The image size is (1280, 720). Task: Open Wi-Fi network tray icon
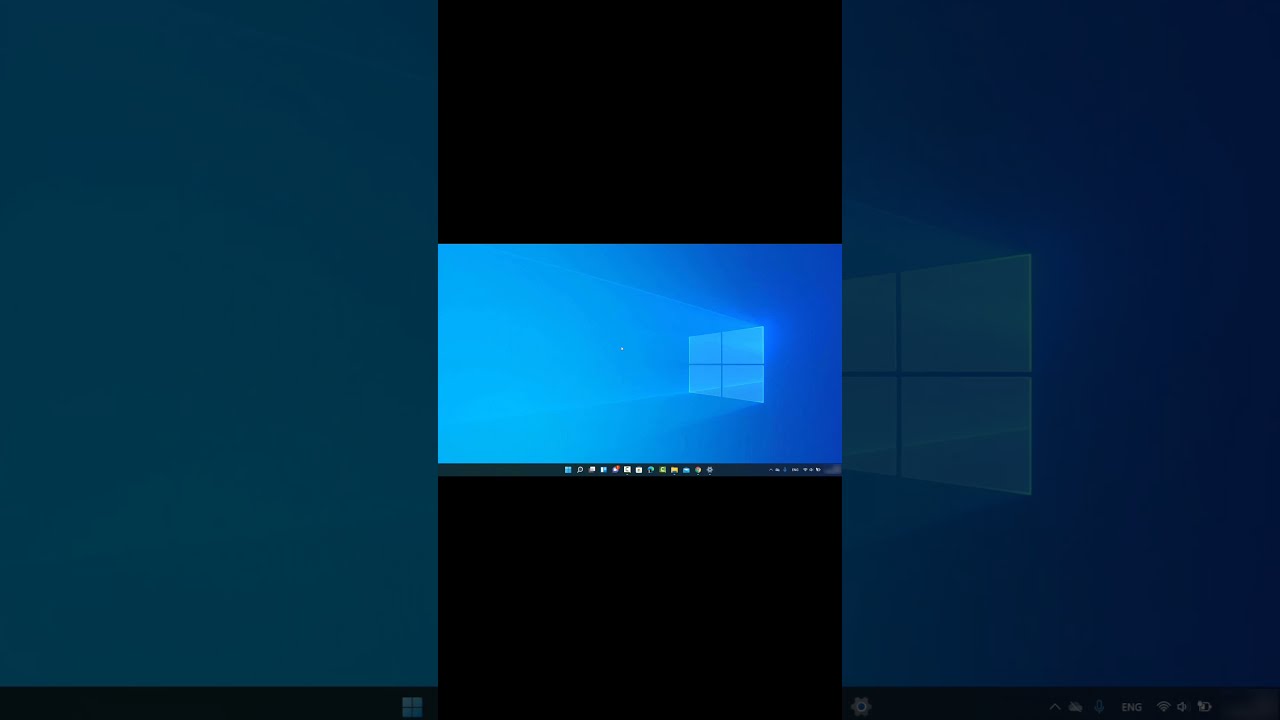tap(805, 470)
